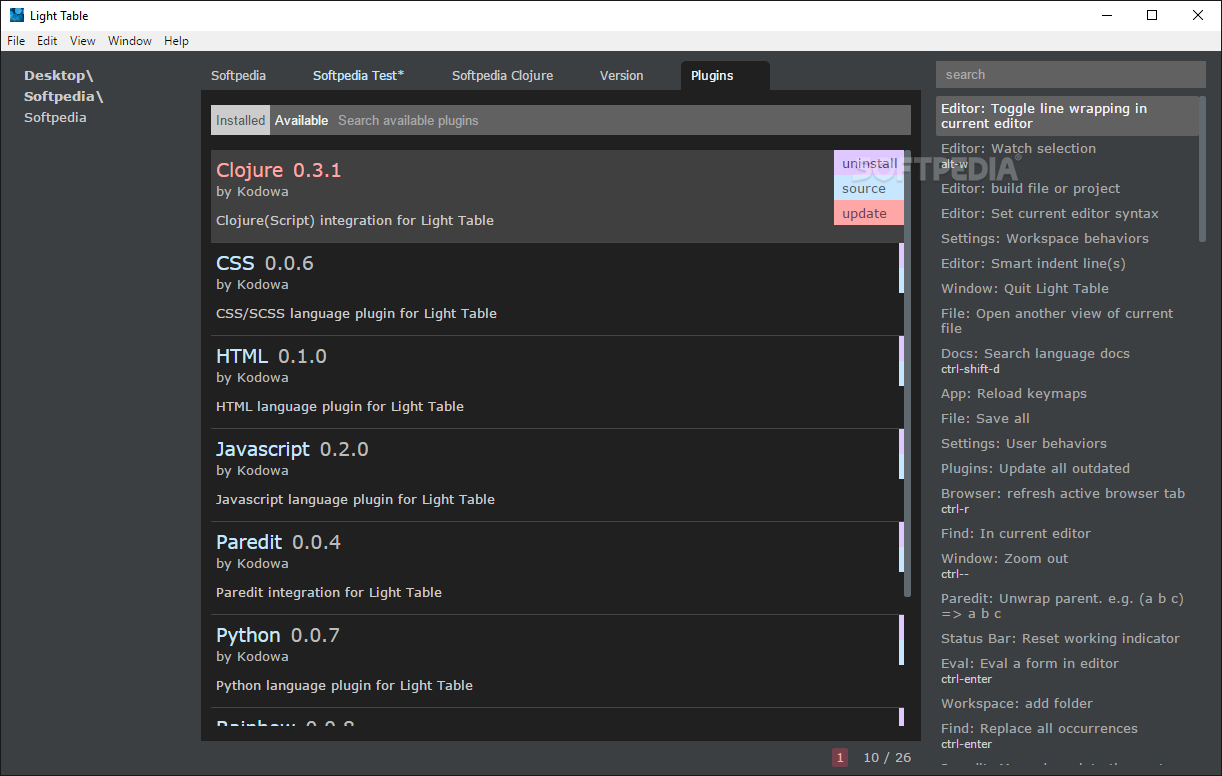Switch to the Softpedia tab
The image size is (1222, 776).
tap(238, 76)
